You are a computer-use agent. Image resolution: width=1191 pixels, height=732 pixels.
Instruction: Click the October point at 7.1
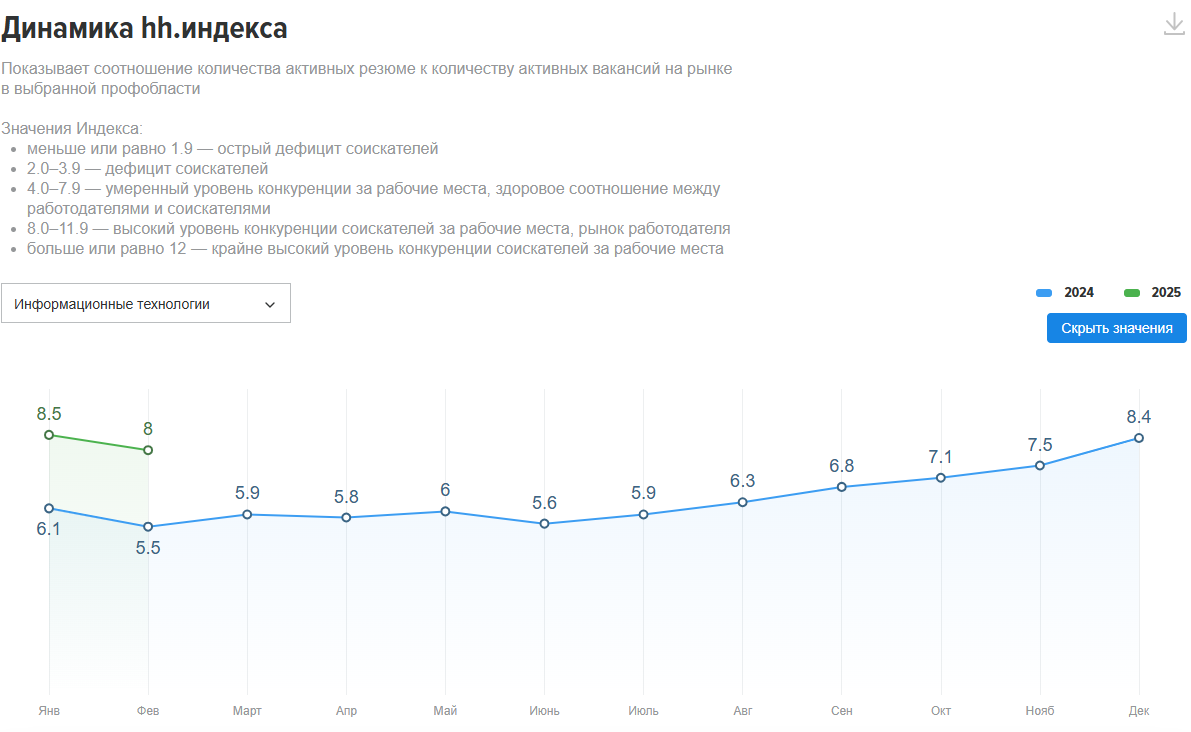click(x=941, y=478)
